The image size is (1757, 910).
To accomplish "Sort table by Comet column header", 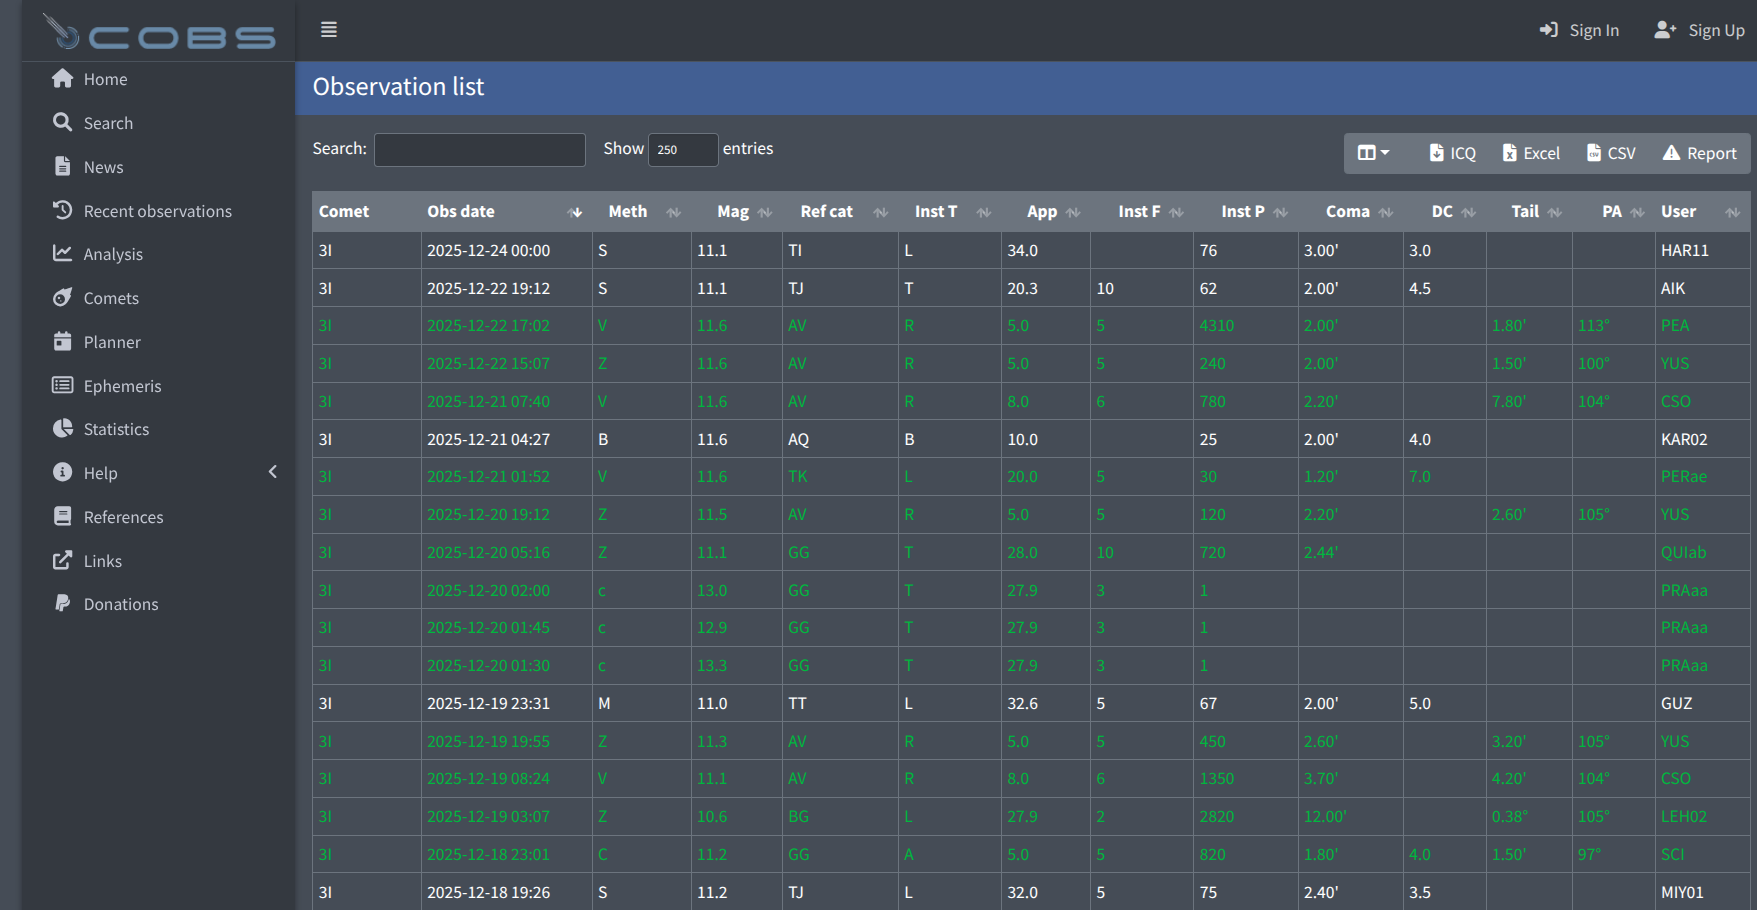I will click(x=366, y=211).
